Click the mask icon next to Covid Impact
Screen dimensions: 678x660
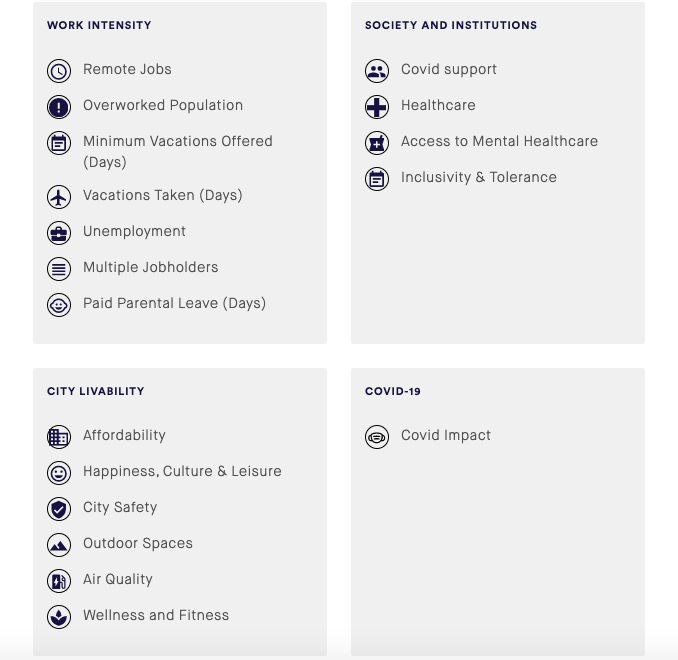click(377, 437)
